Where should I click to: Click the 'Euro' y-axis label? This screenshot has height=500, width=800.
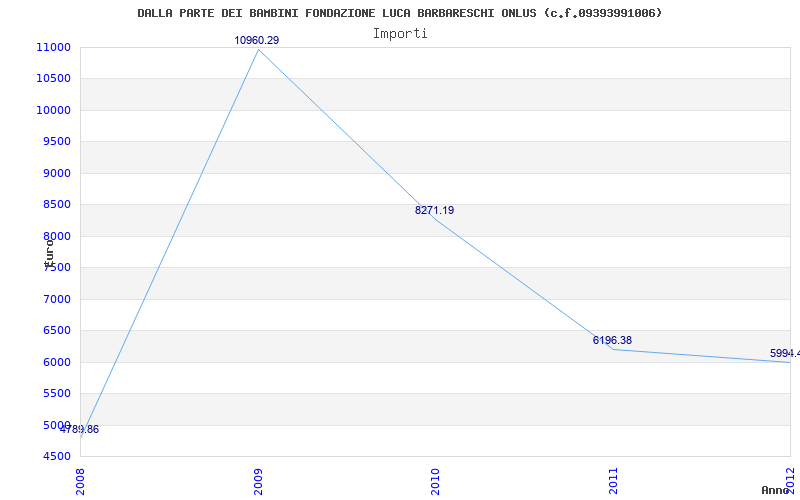49,253
